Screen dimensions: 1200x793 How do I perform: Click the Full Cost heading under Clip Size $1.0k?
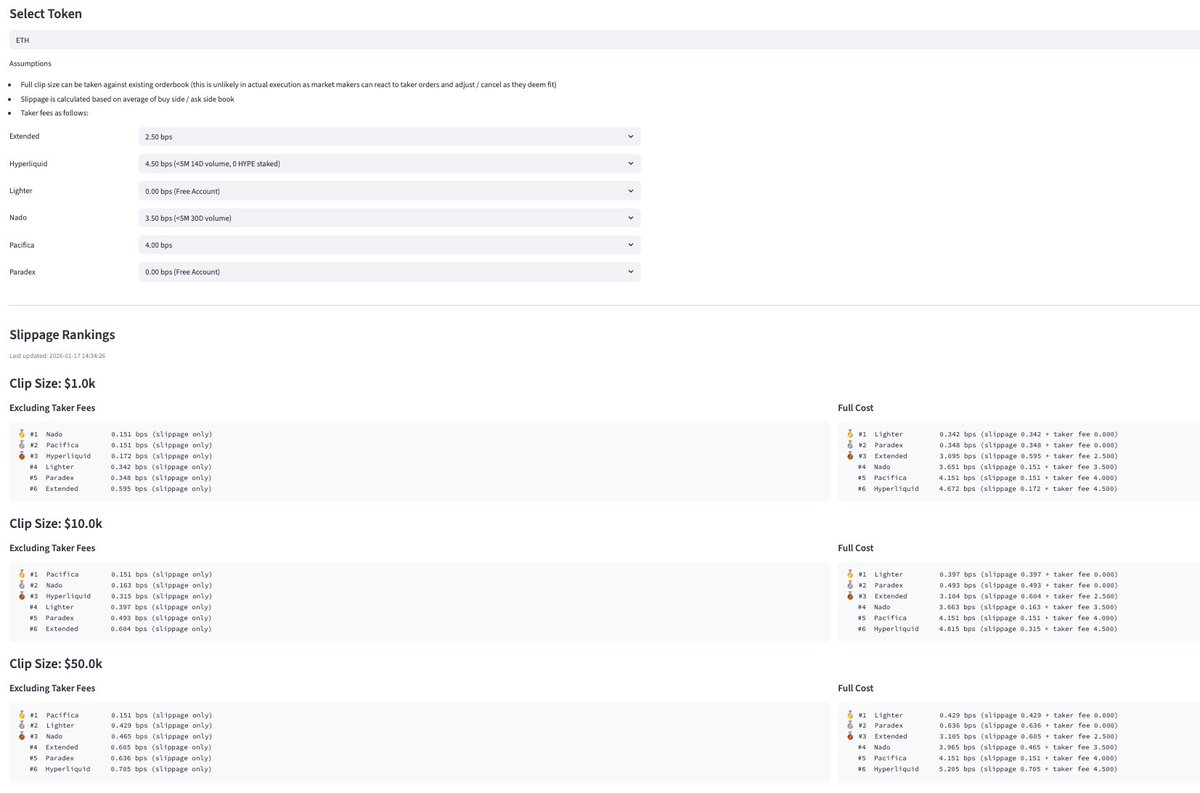click(856, 407)
